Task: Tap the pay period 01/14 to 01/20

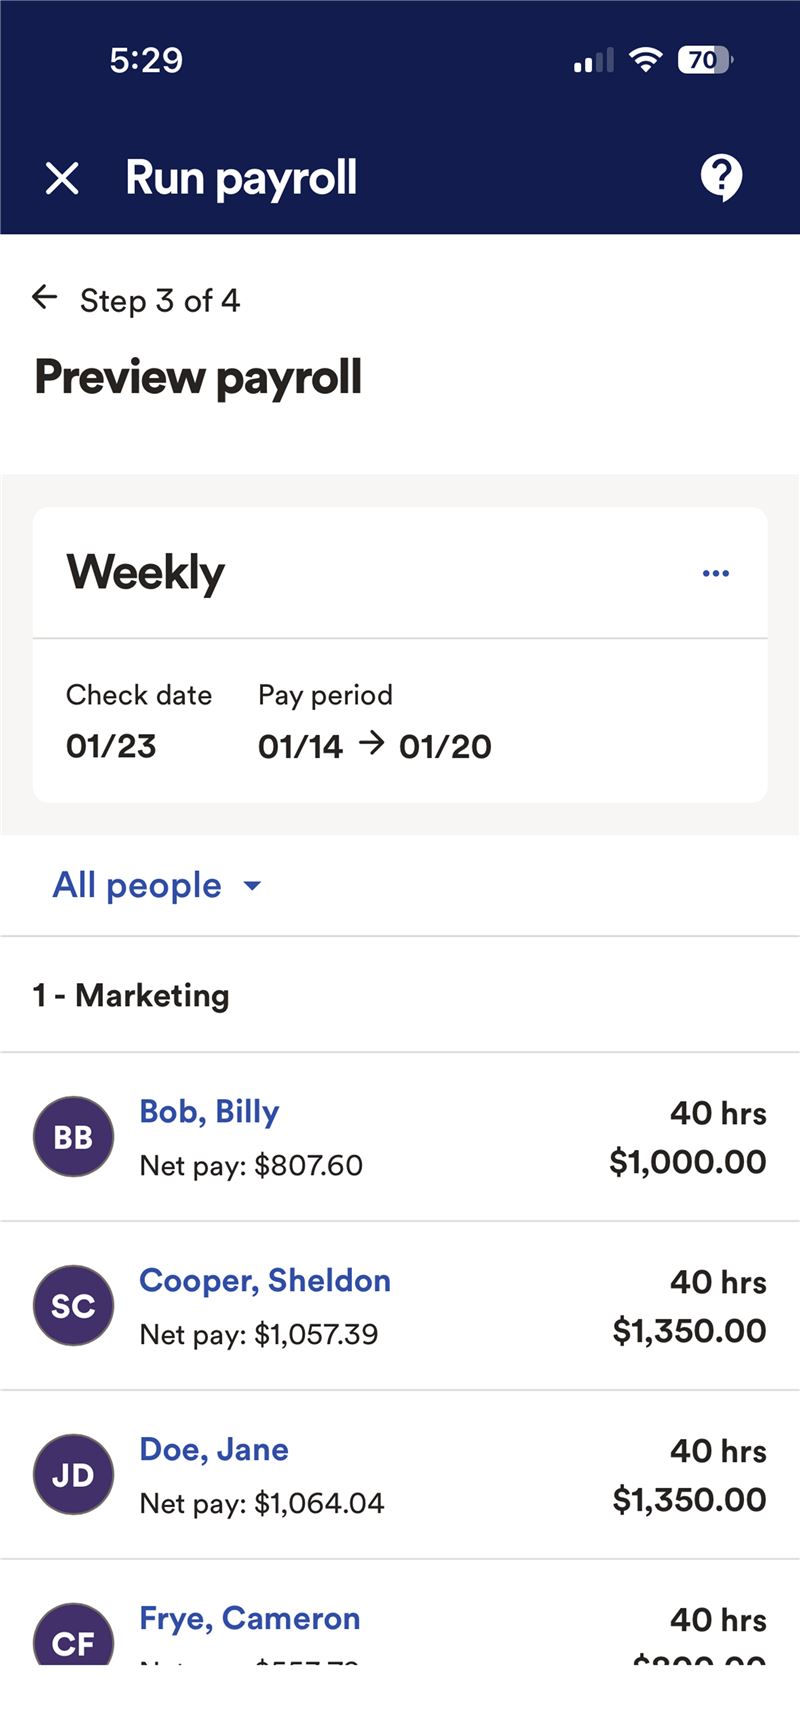Action: coord(375,746)
